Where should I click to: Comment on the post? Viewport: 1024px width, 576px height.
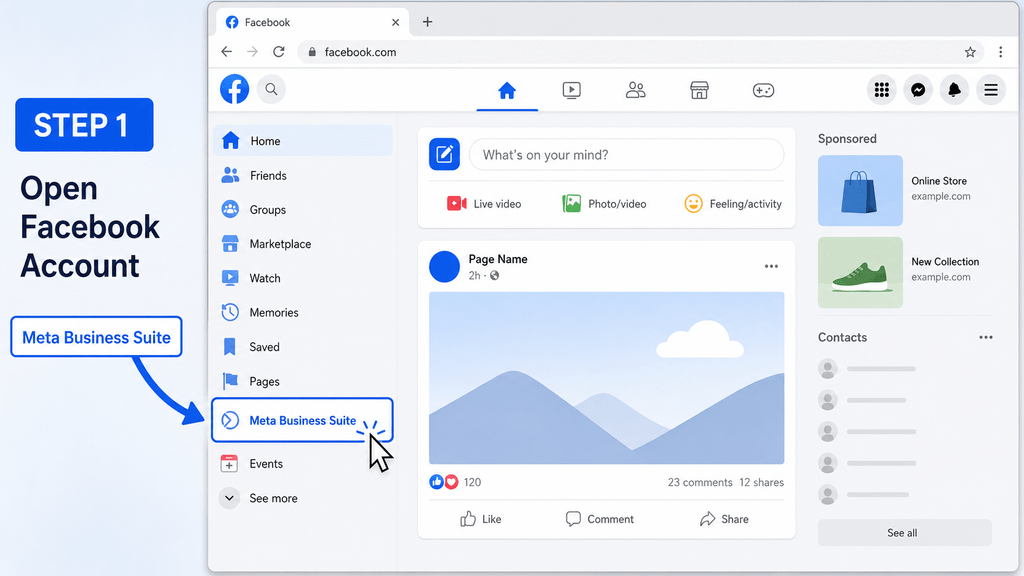[600, 519]
